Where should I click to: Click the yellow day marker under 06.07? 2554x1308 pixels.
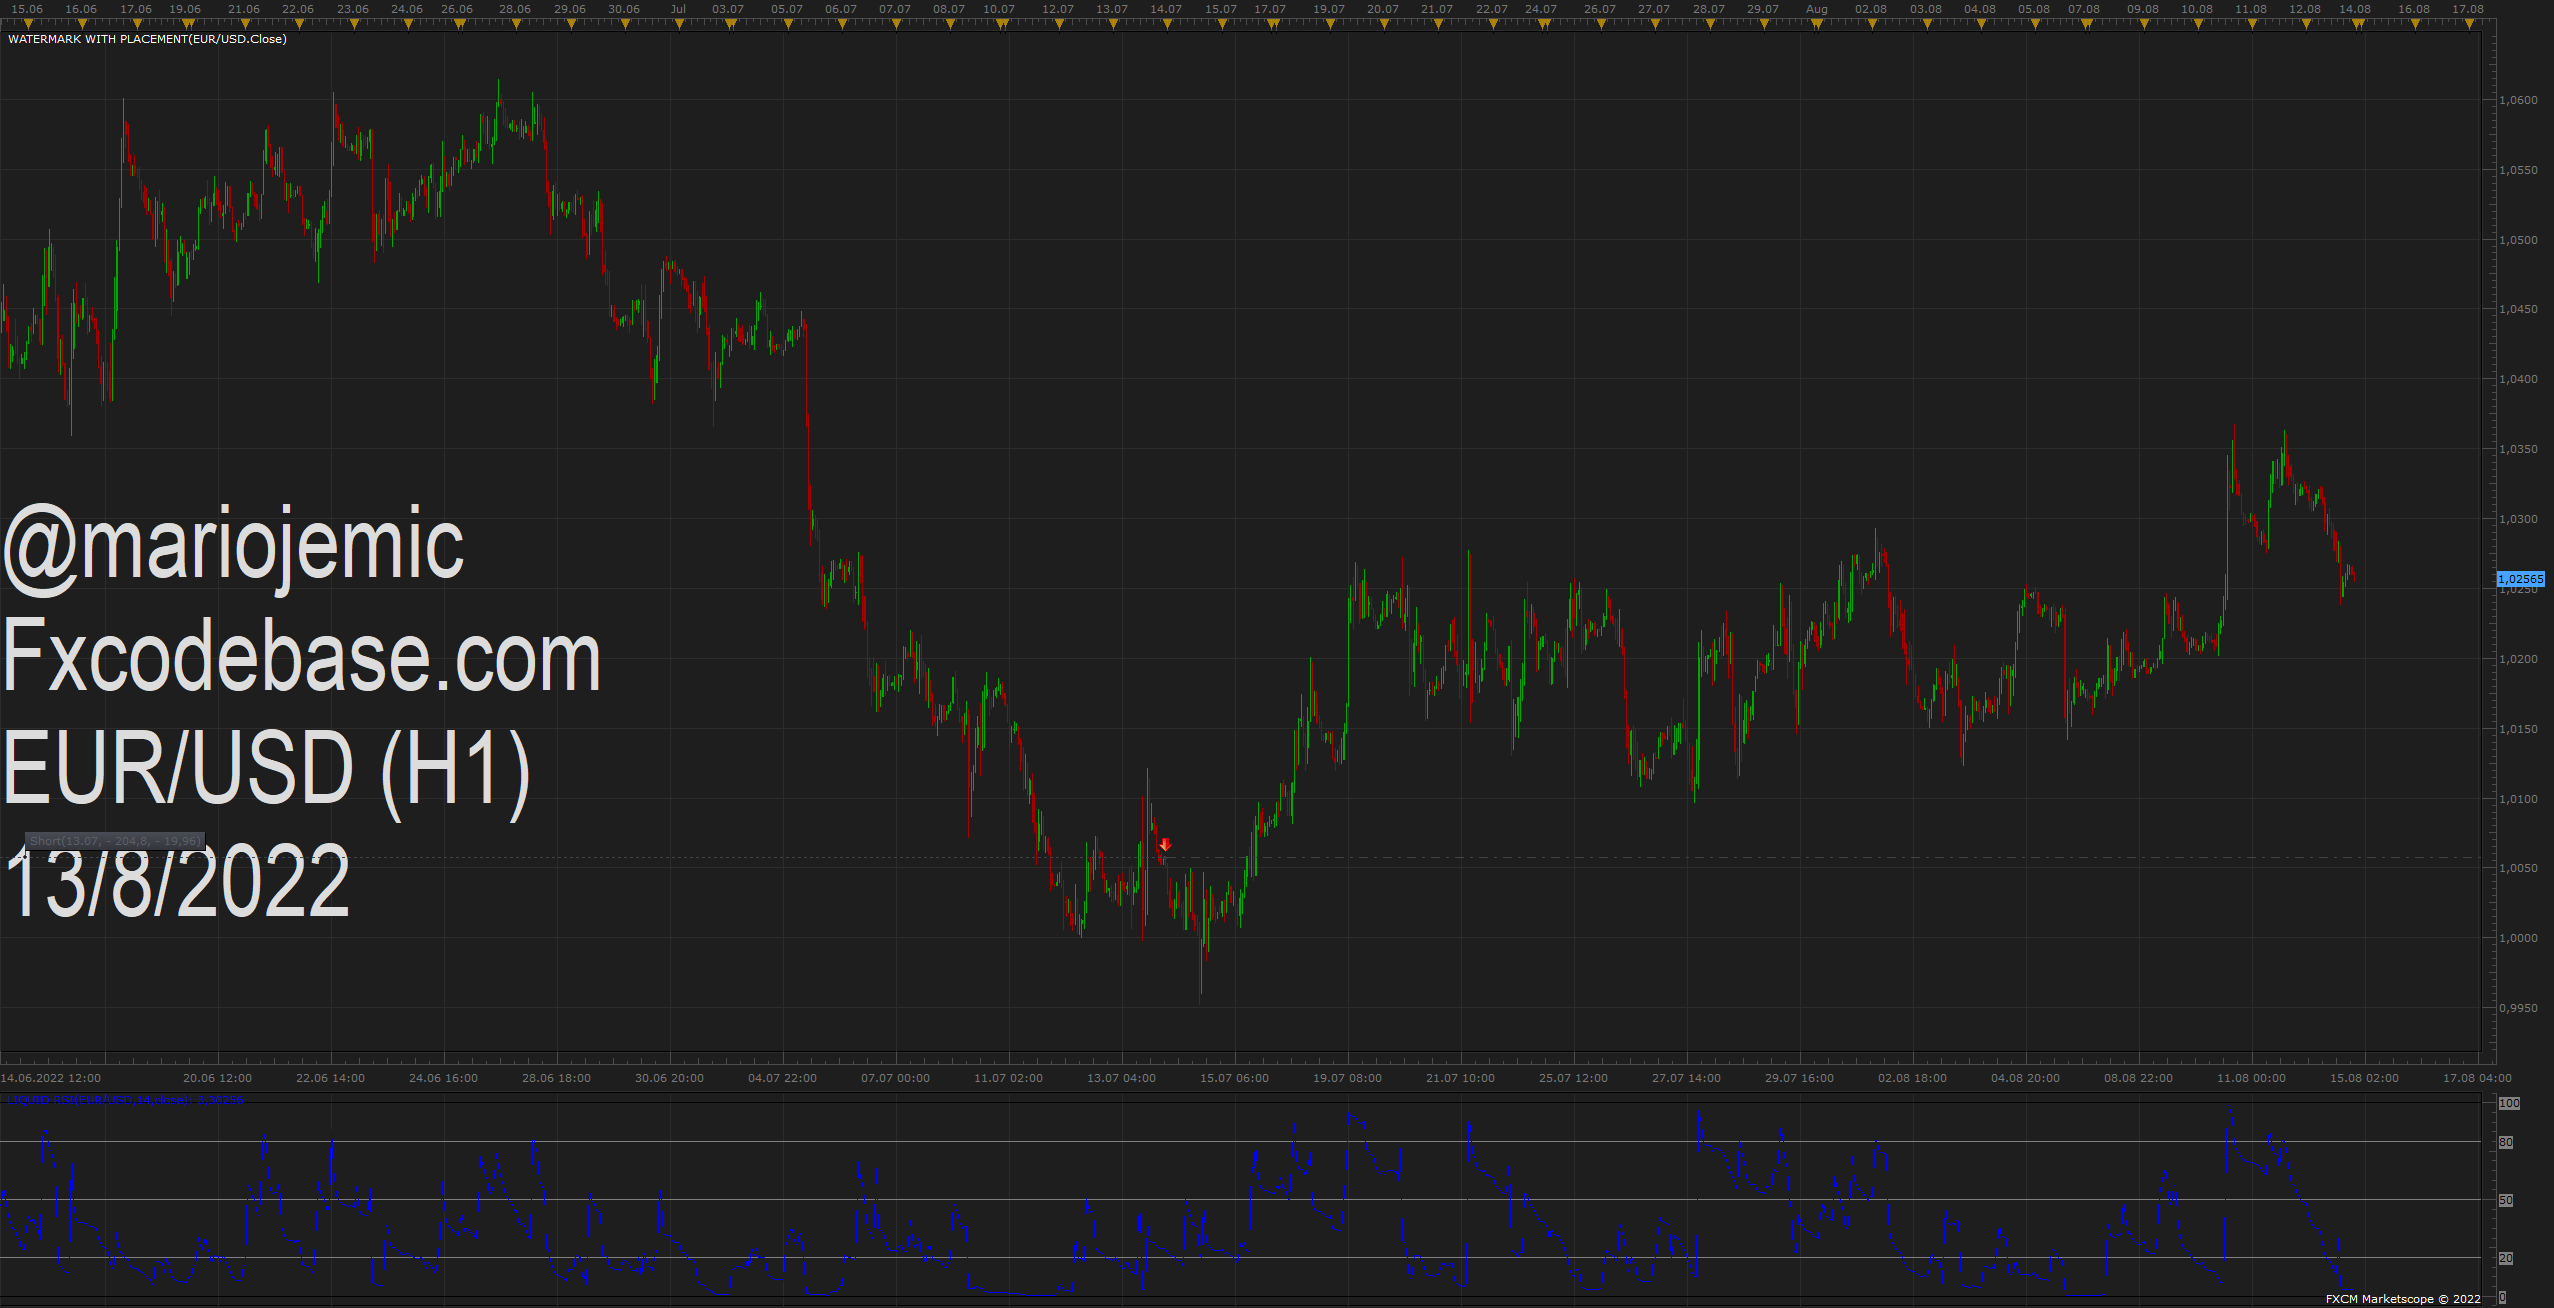coord(841,24)
